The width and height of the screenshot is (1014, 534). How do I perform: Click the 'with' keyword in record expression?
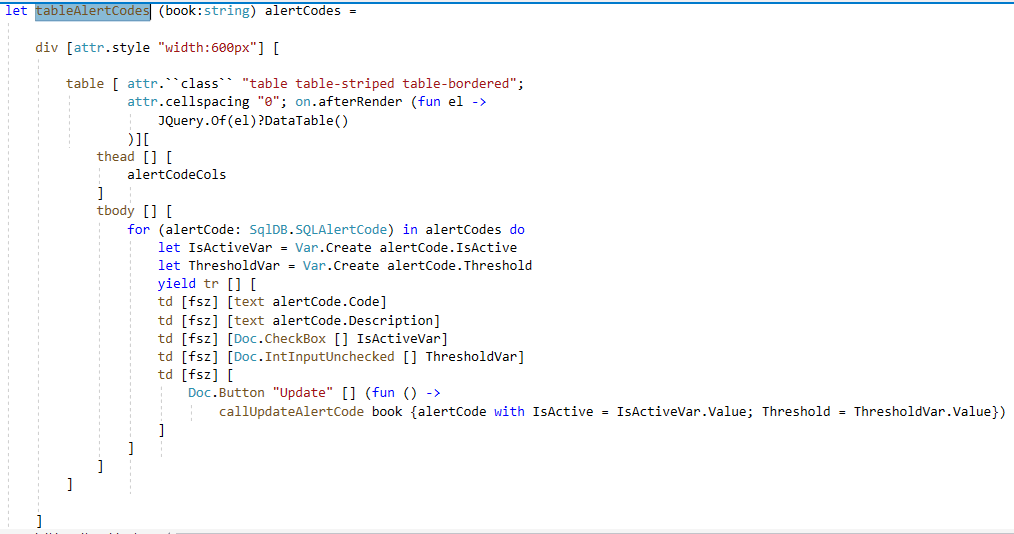[x=509, y=412]
